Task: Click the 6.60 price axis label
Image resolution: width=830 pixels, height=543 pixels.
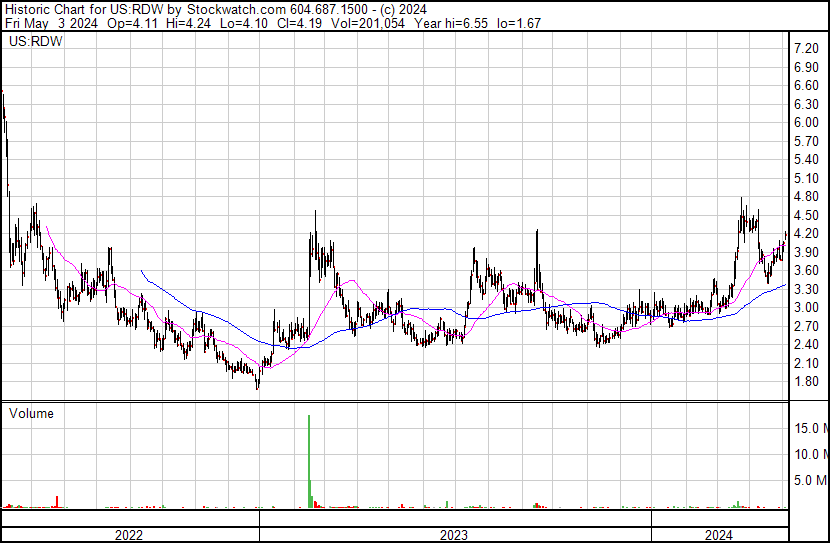Action: pos(807,86)
